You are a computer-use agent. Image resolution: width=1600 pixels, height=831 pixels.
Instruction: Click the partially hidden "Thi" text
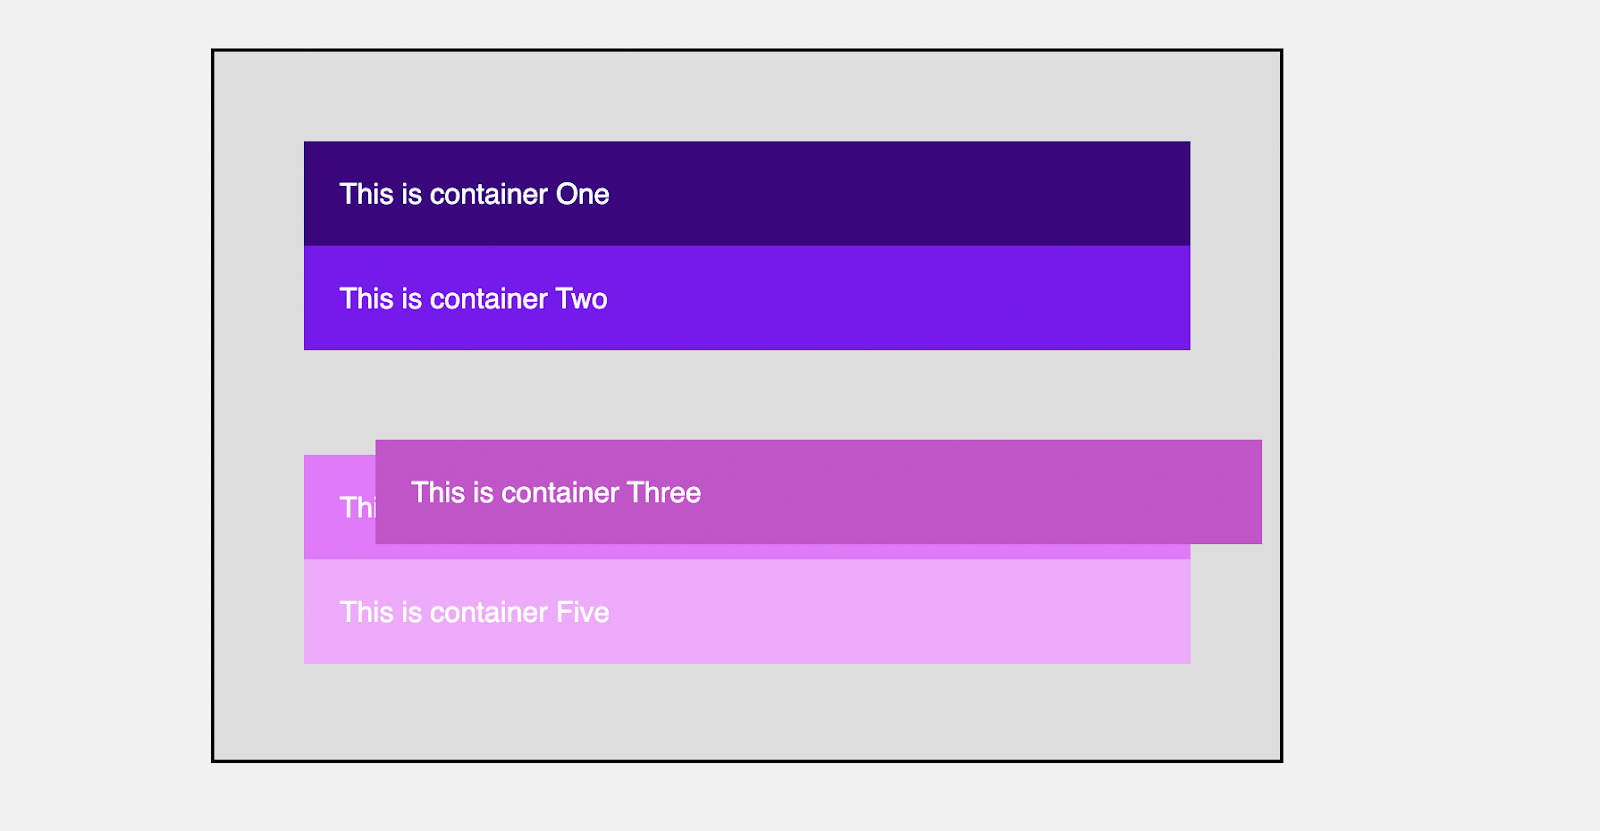356,508
